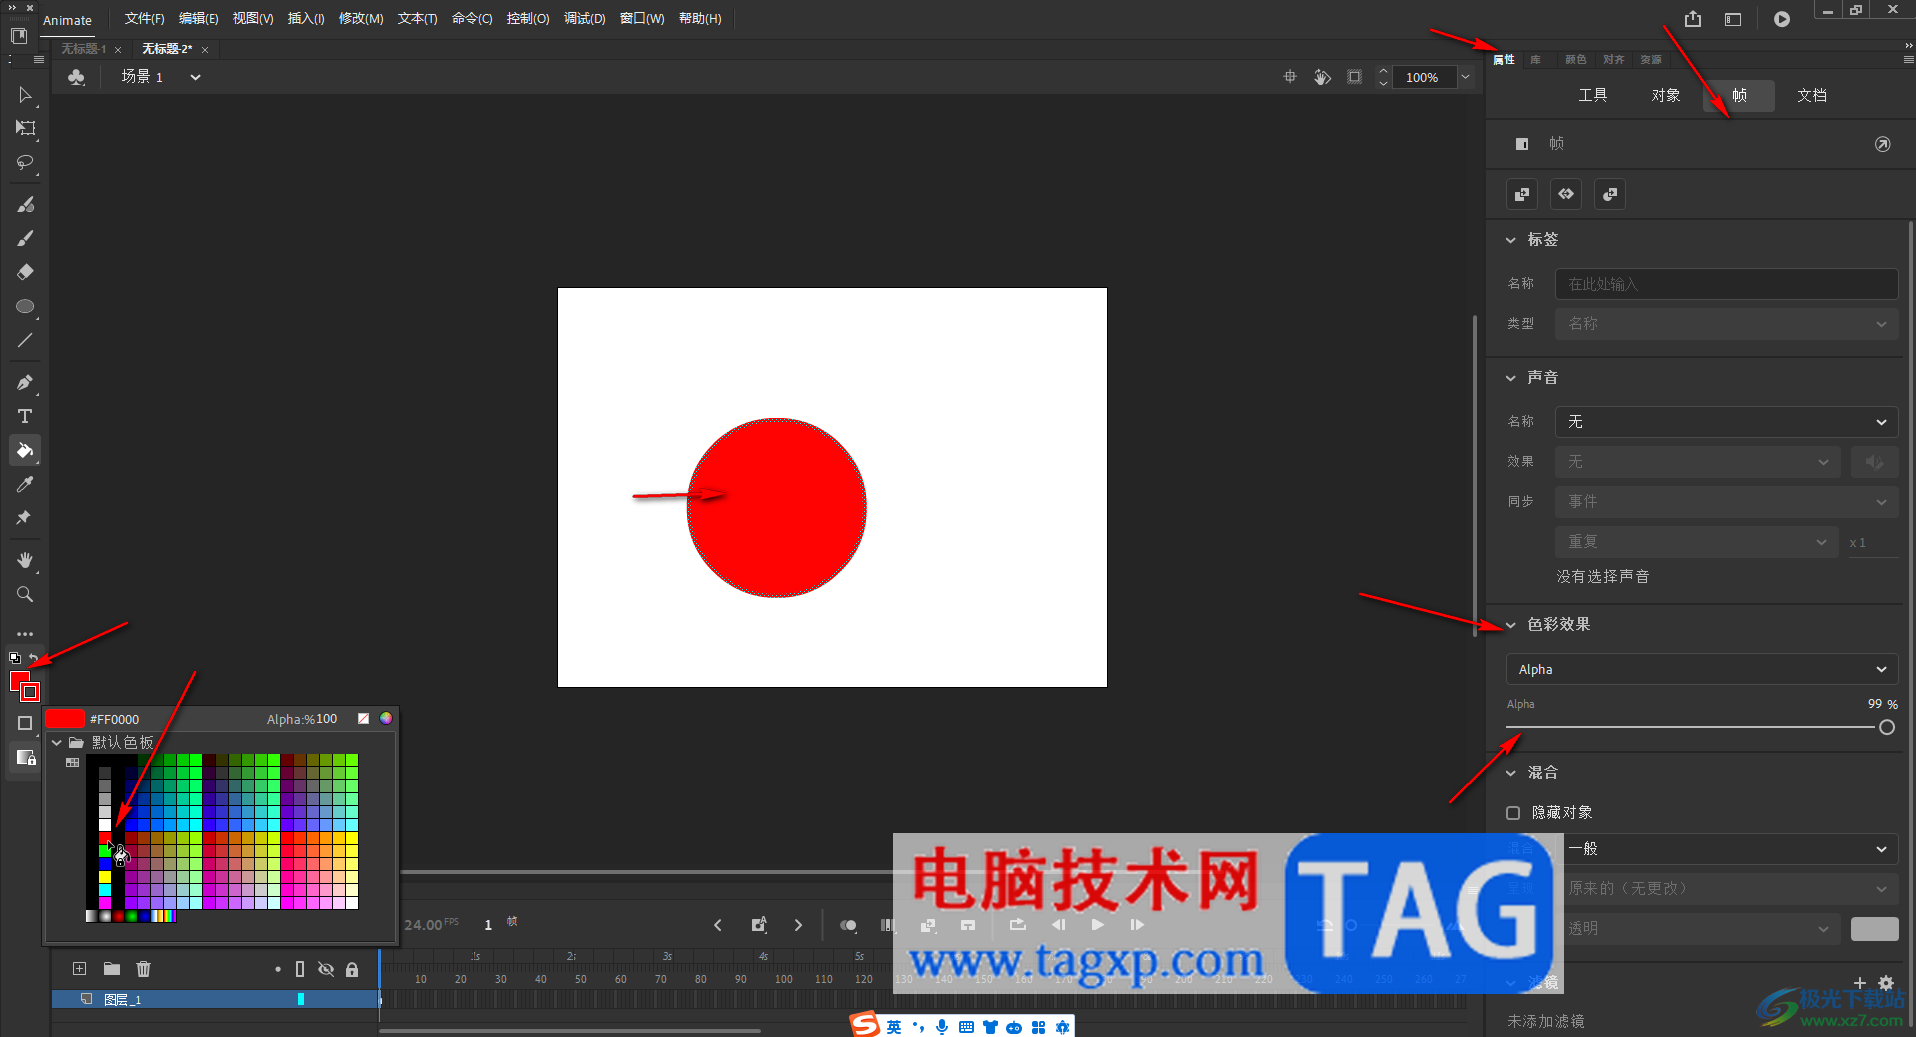Switch to the 库 panel tab
This screenshot has width=1916, height=1037.
tap(1535, 60)
